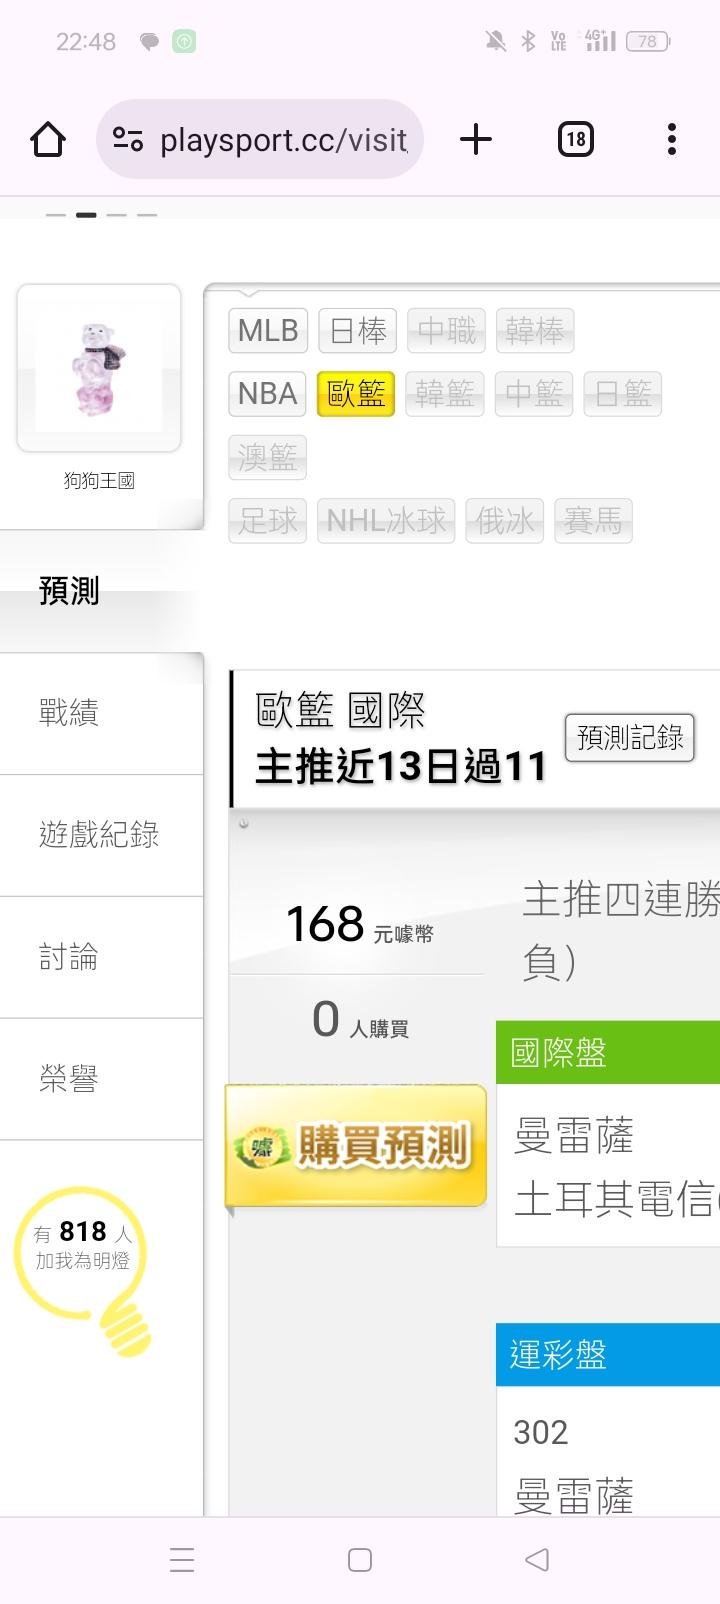Select the 日棒 league filter

click(358, 330)
